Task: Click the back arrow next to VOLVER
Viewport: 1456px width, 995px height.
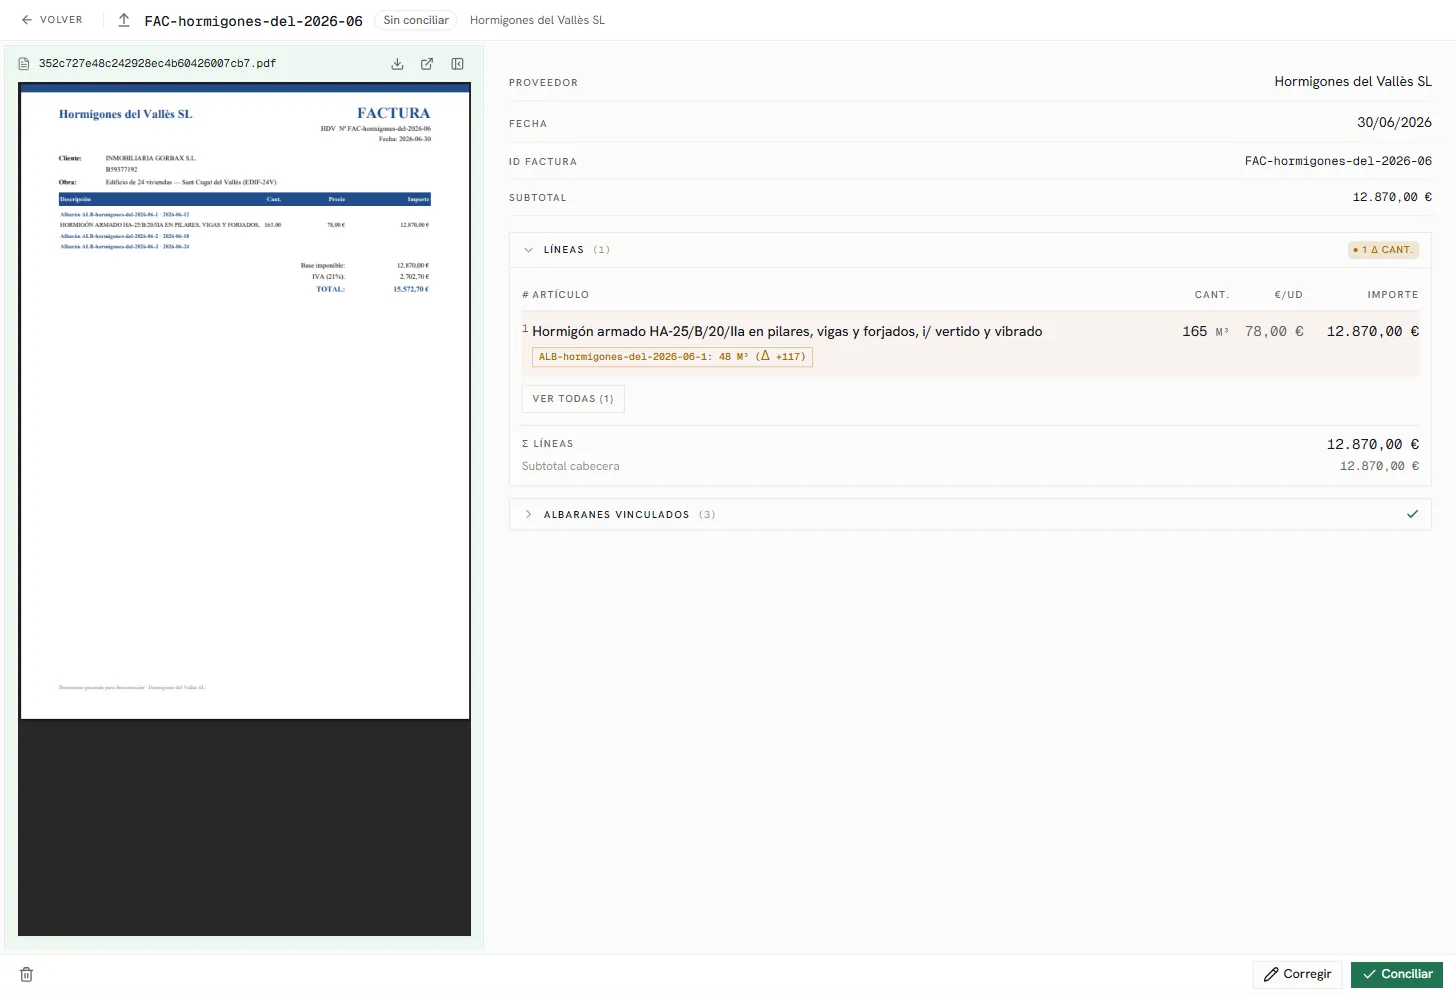Action: point(27,20)
